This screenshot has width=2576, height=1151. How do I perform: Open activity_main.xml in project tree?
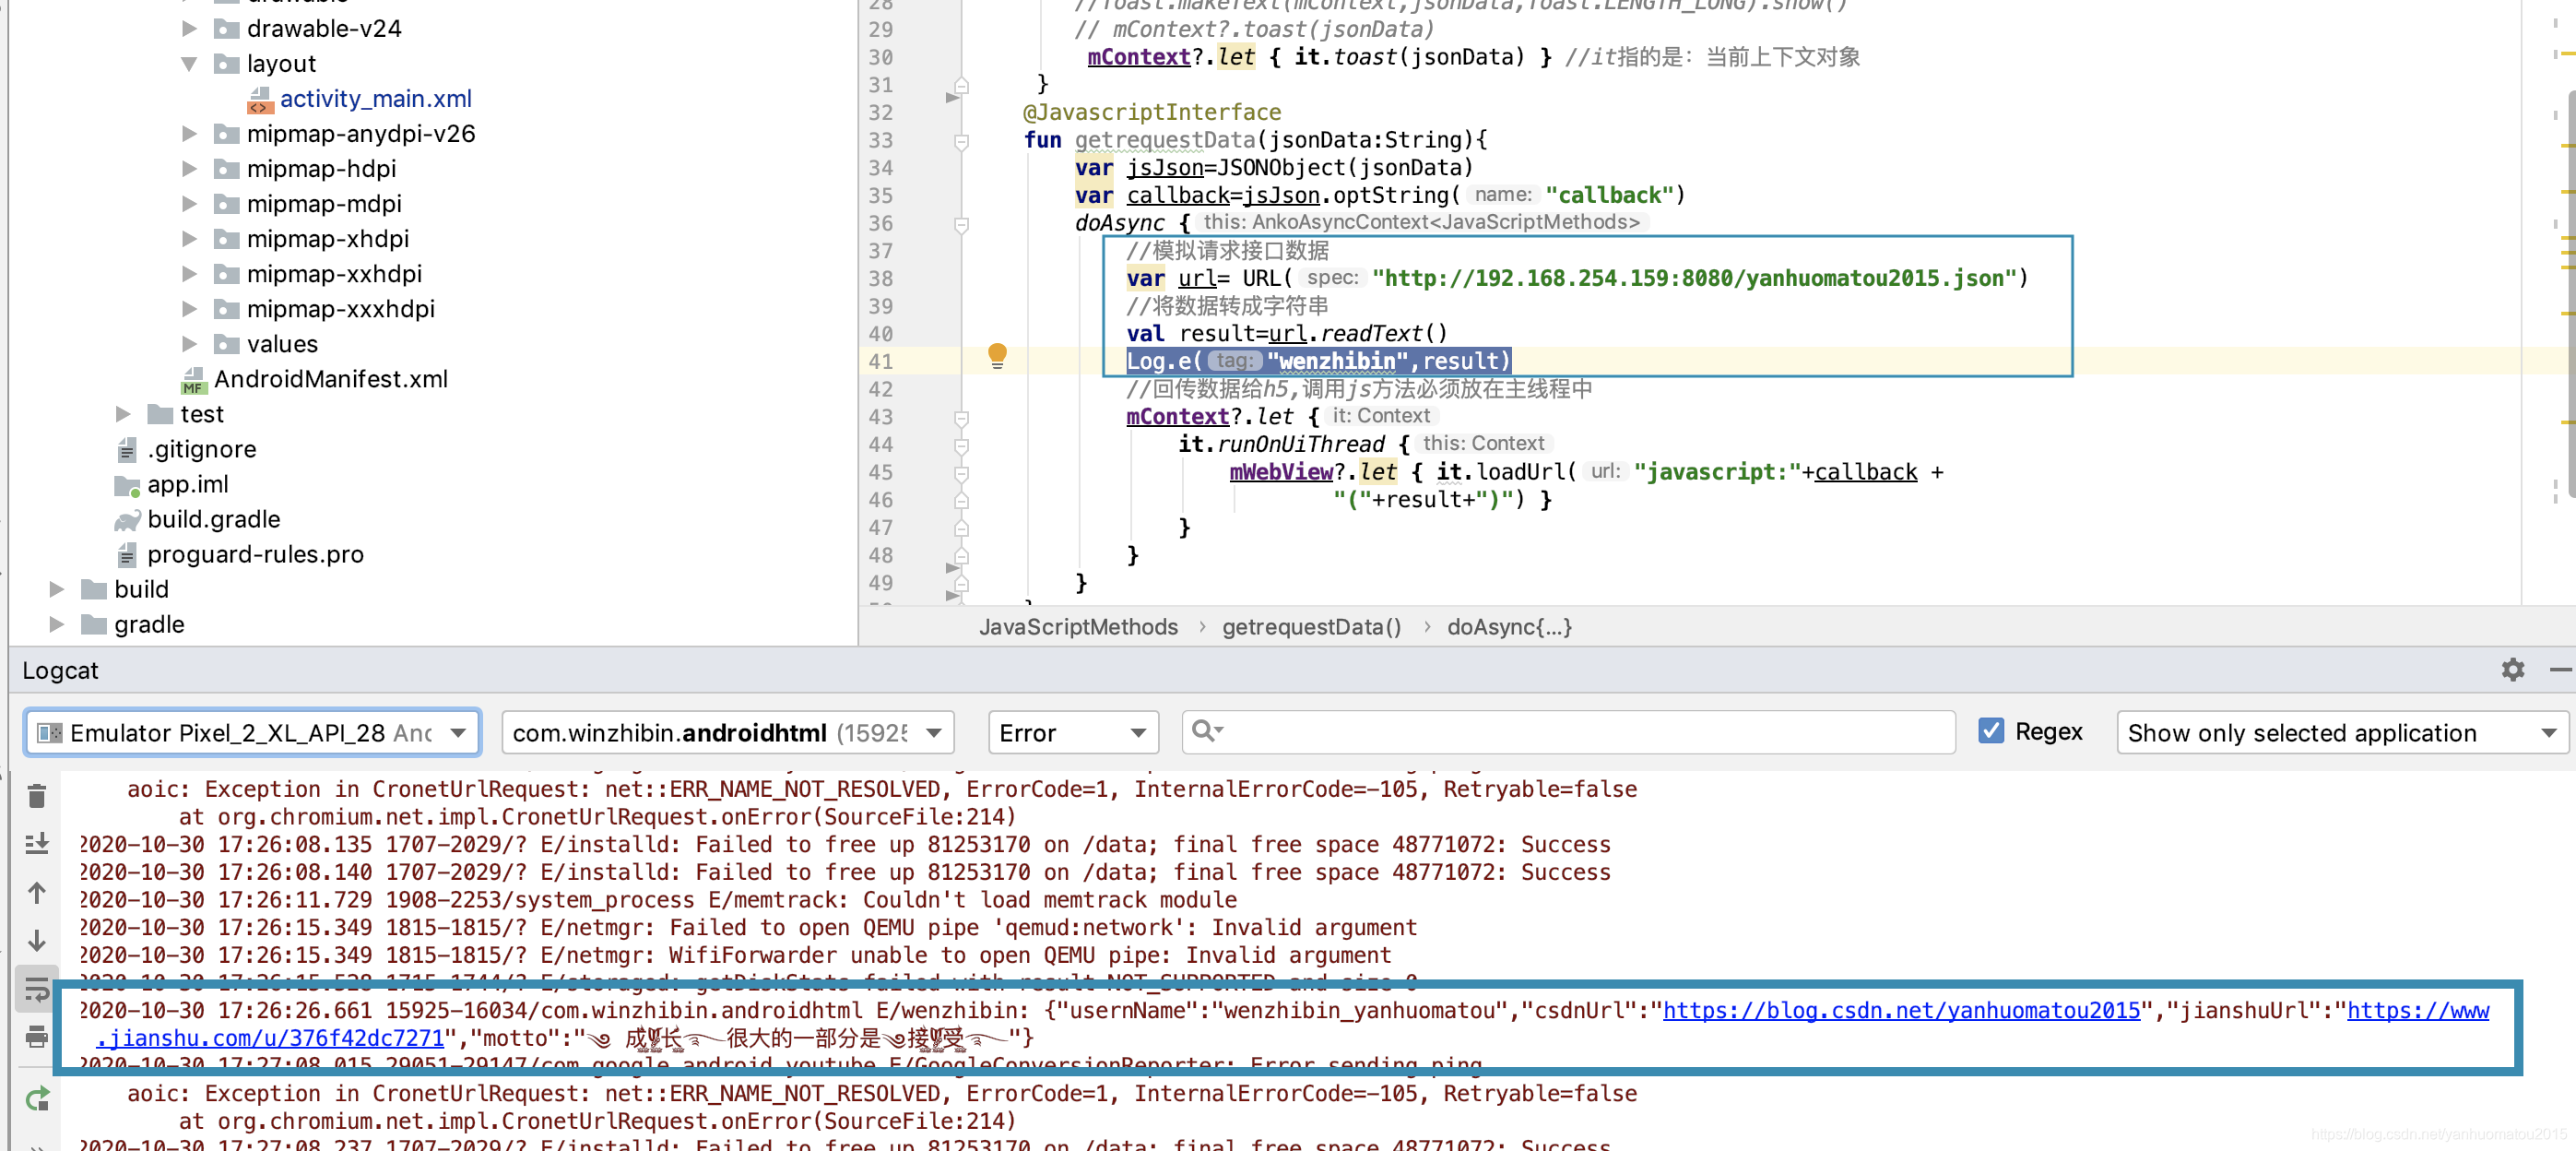[375, 99]
